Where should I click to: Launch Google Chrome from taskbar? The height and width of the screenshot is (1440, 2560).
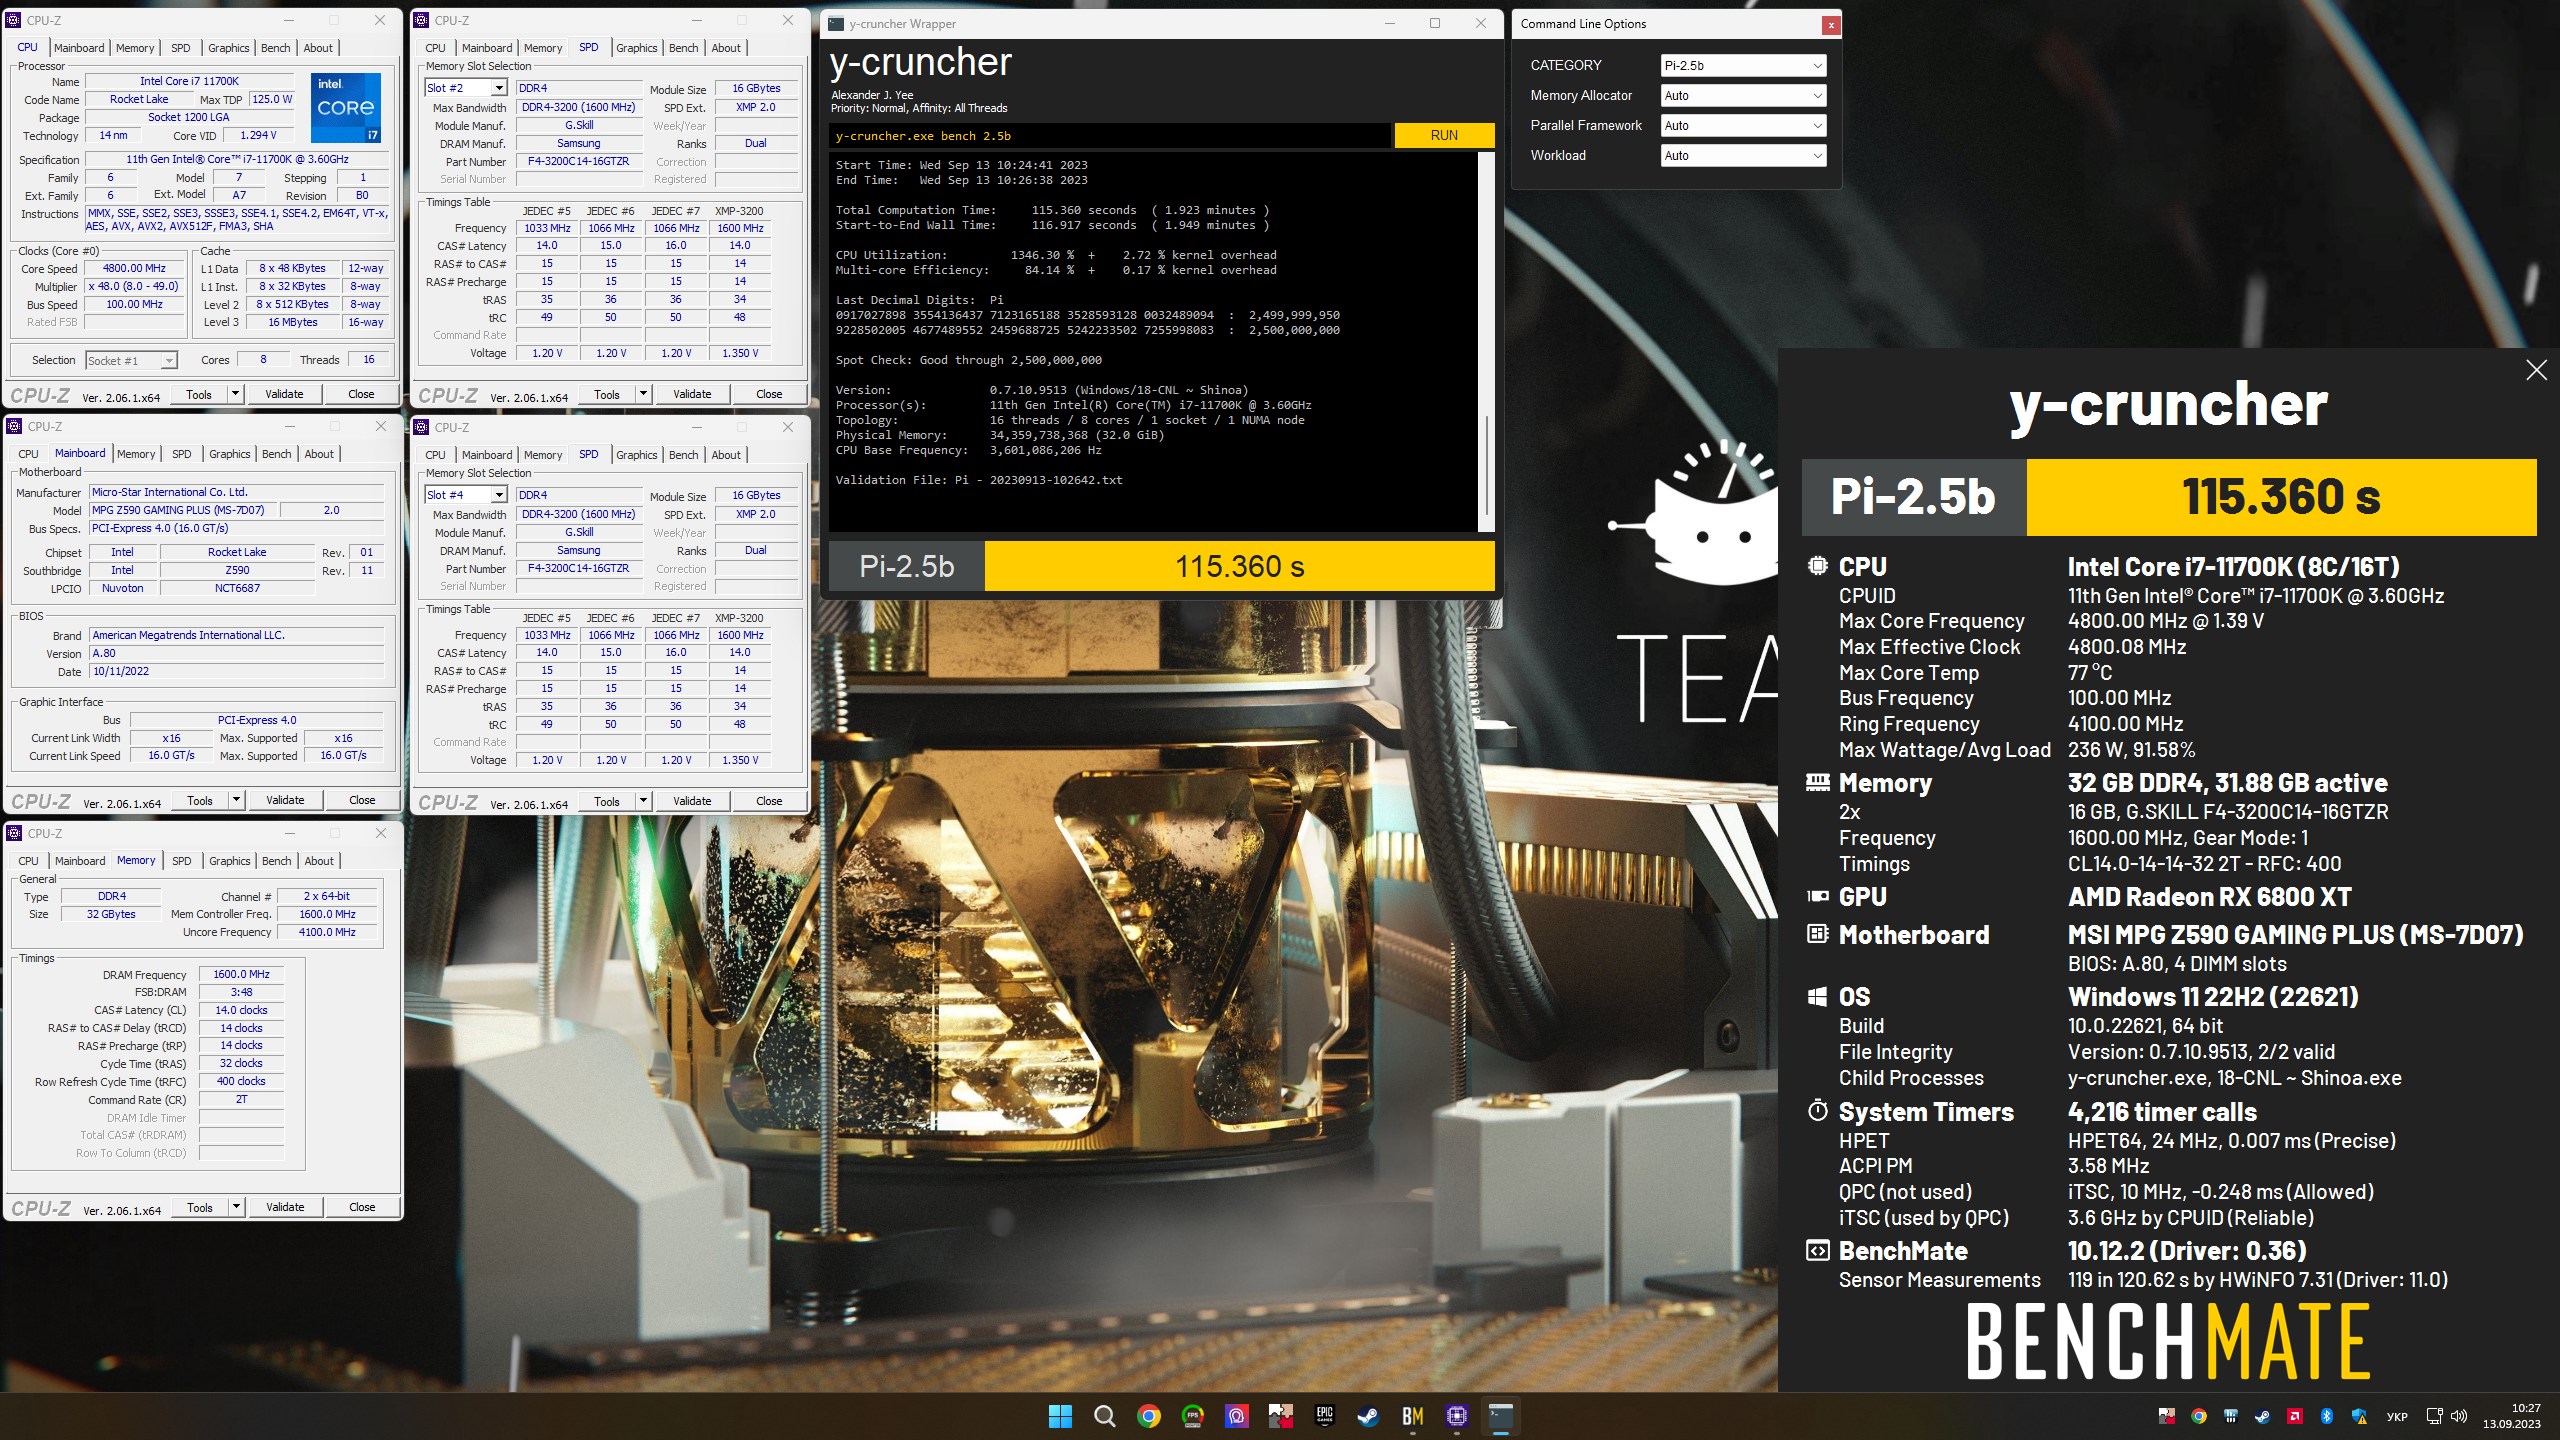point(1148,1416)
